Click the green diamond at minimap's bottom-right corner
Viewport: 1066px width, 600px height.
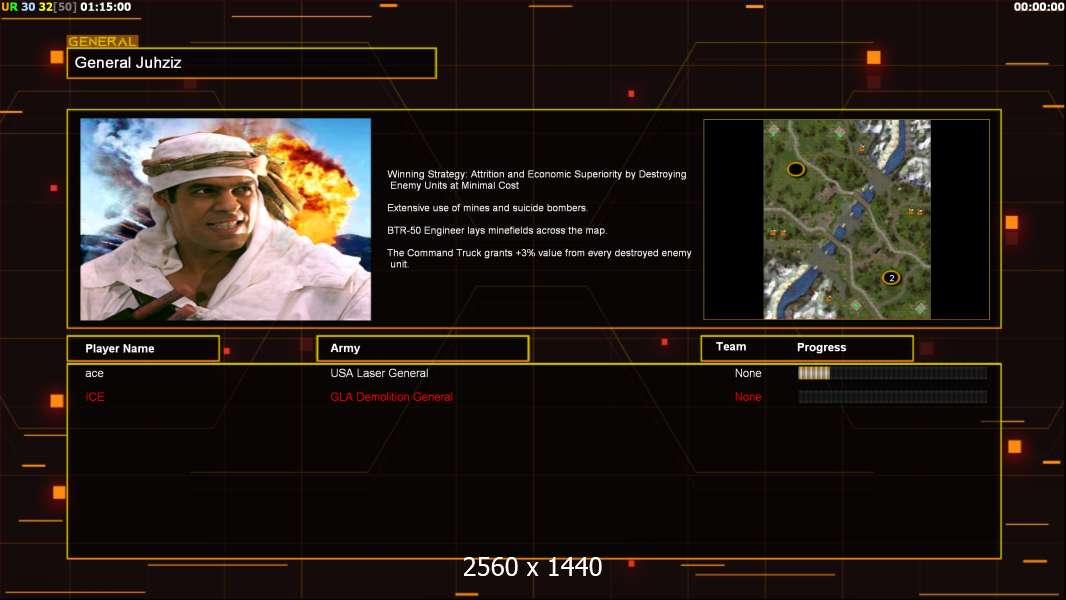[921, 308]
